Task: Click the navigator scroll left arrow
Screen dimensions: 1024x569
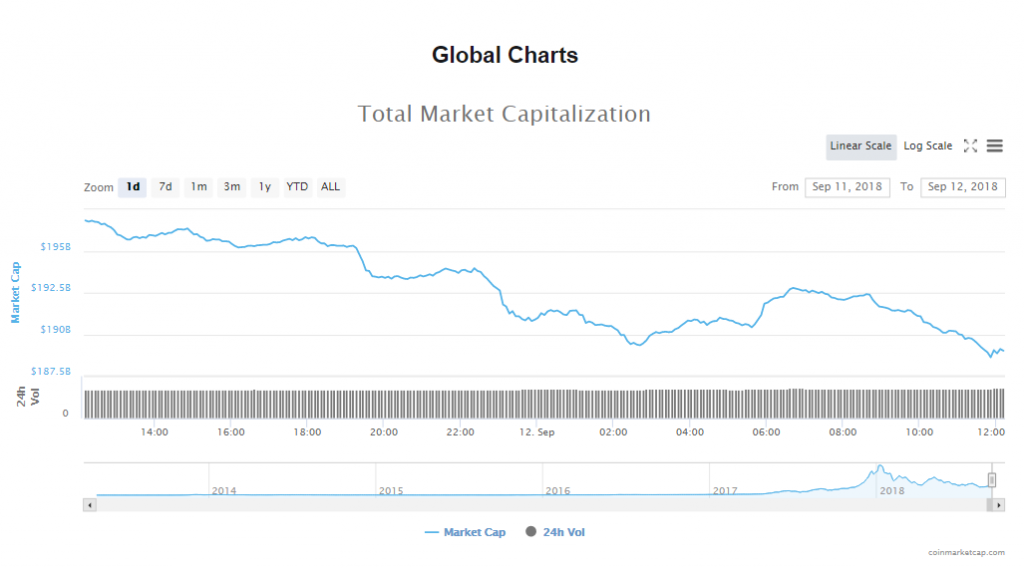Action: point(90,505)
